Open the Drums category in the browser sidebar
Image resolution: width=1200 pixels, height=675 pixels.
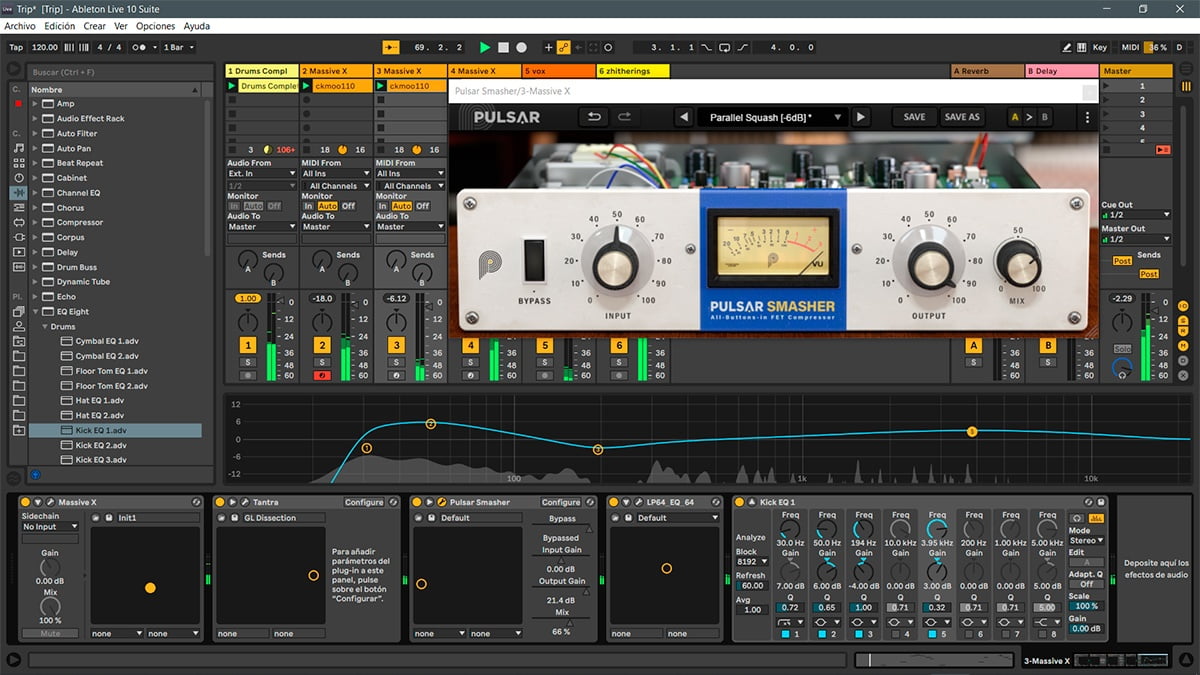(x=19, y=162)
